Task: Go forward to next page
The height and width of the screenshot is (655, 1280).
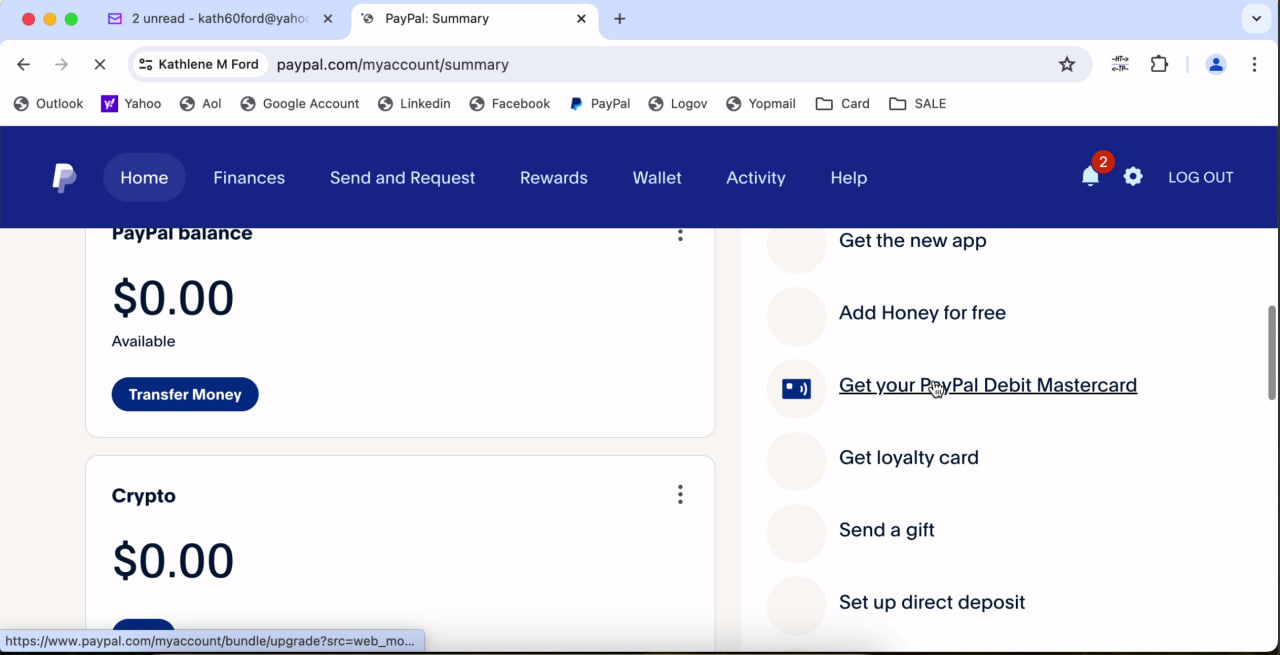Action: click(61, 64)
